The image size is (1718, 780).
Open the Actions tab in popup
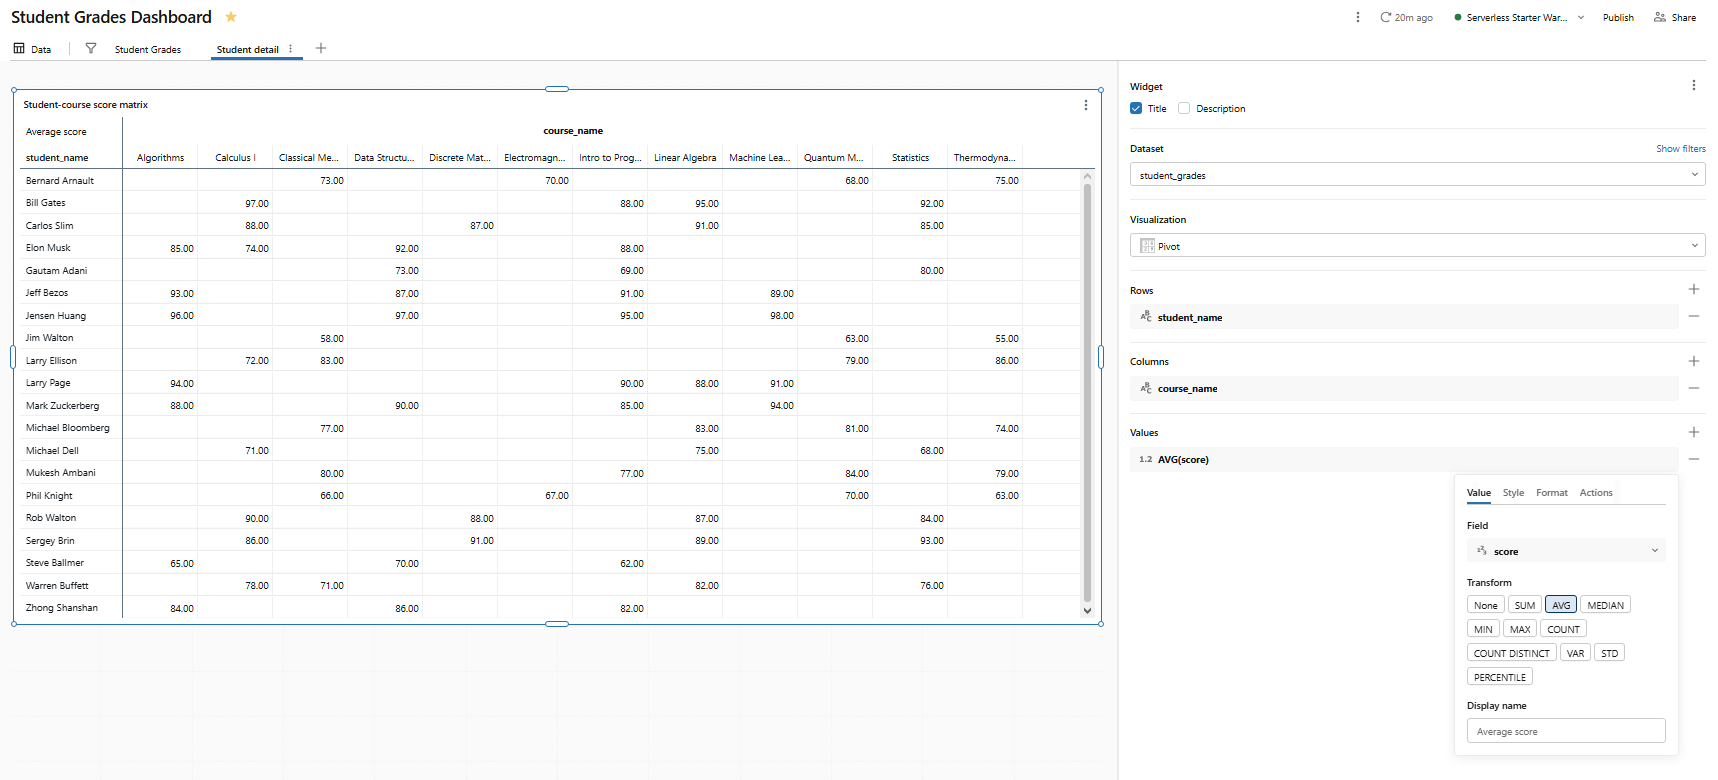pyautogui.click(x=1595, y=492)
